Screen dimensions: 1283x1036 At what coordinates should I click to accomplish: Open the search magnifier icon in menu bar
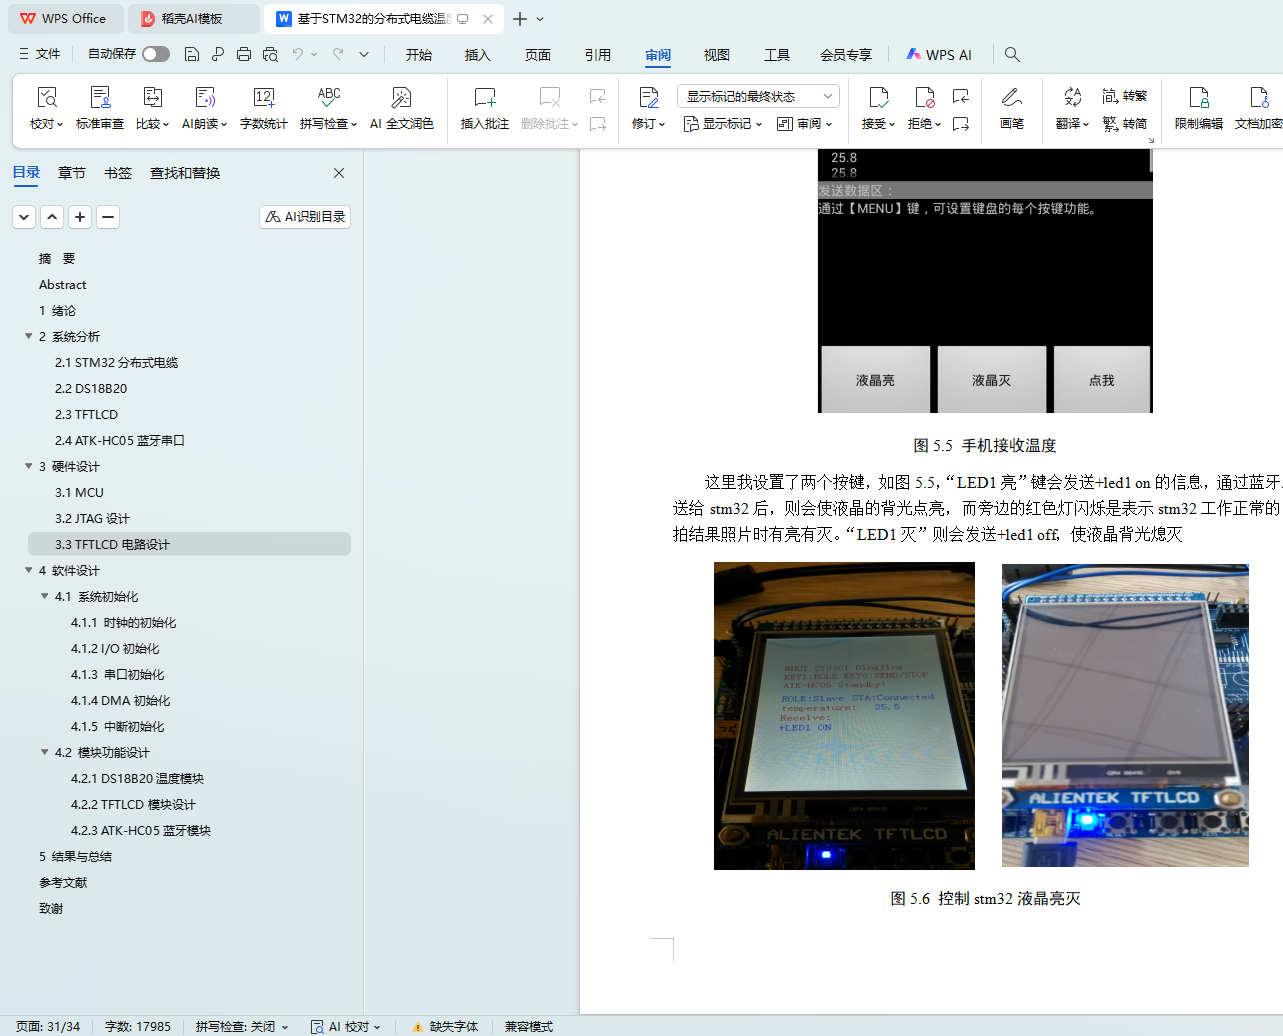(x=1012, y=54)
